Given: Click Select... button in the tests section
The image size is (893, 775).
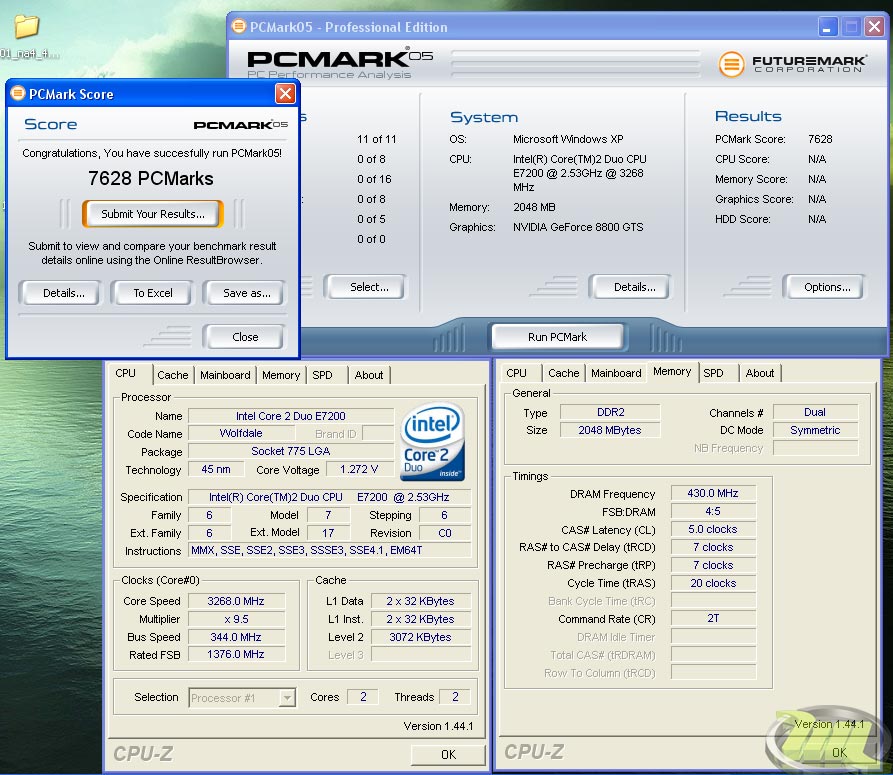Looking at the screenshot, I should point(366,287).
